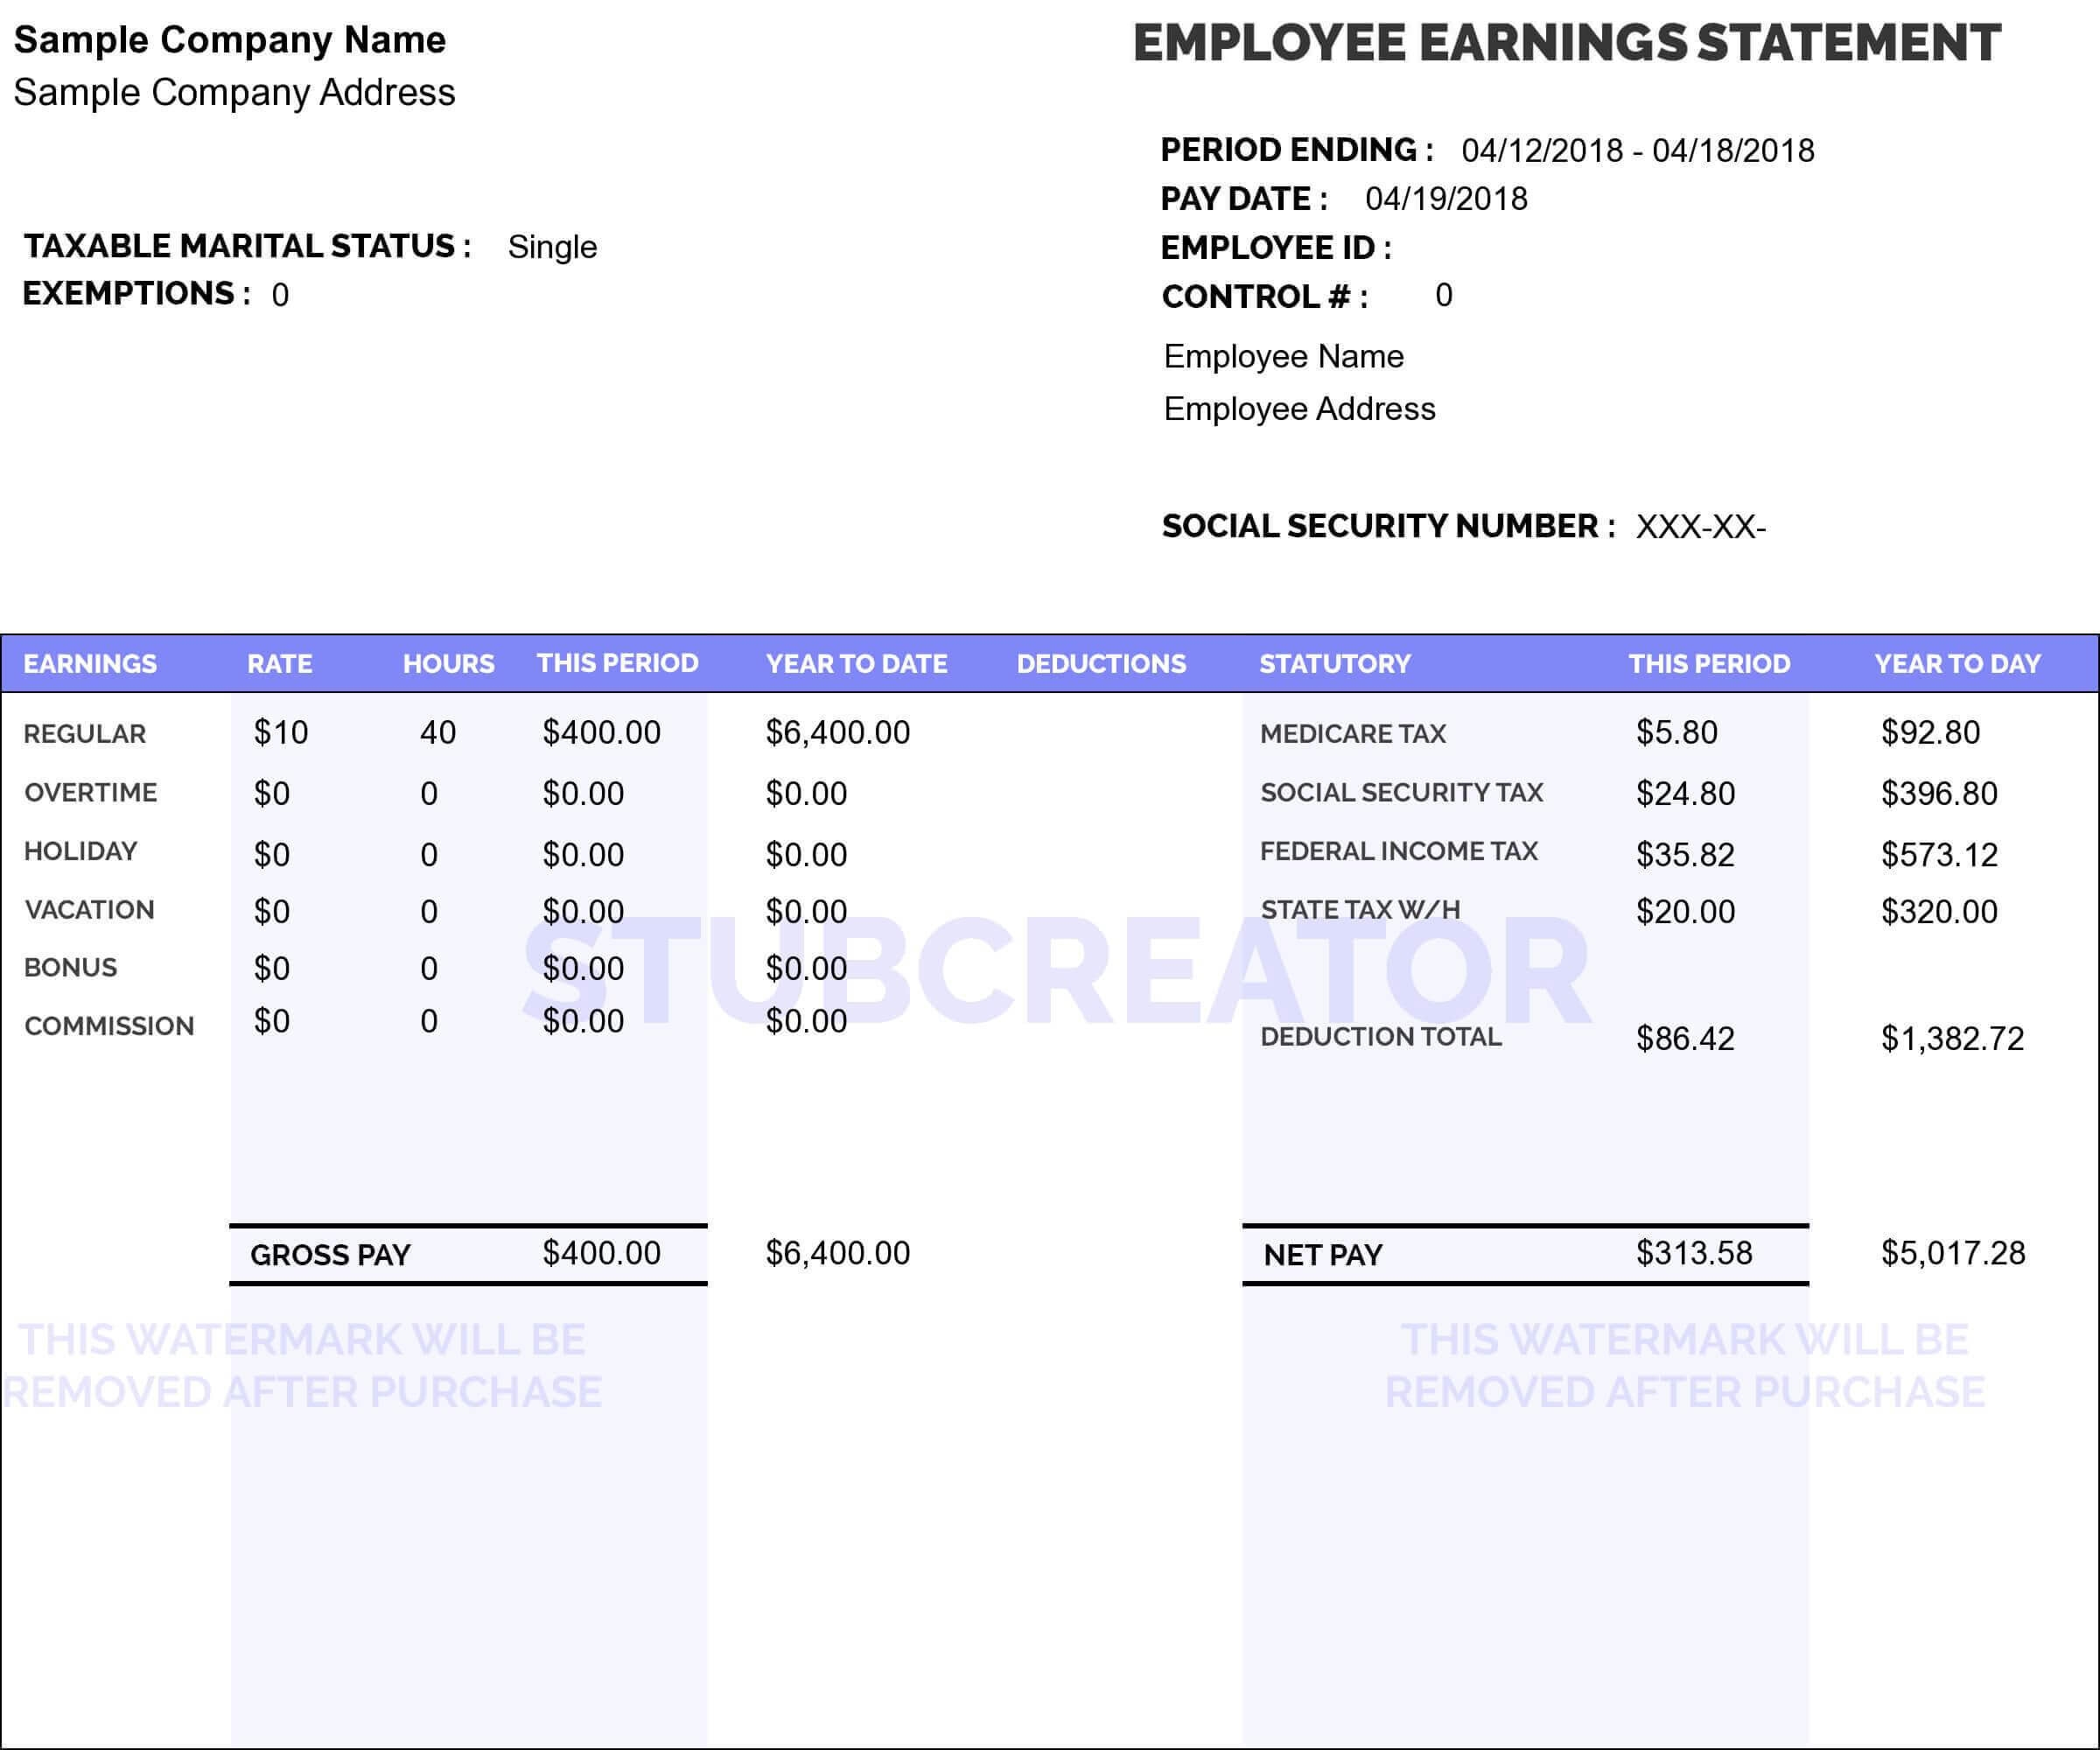Select the REGULAR earnings row label

[x=84, y=733]
